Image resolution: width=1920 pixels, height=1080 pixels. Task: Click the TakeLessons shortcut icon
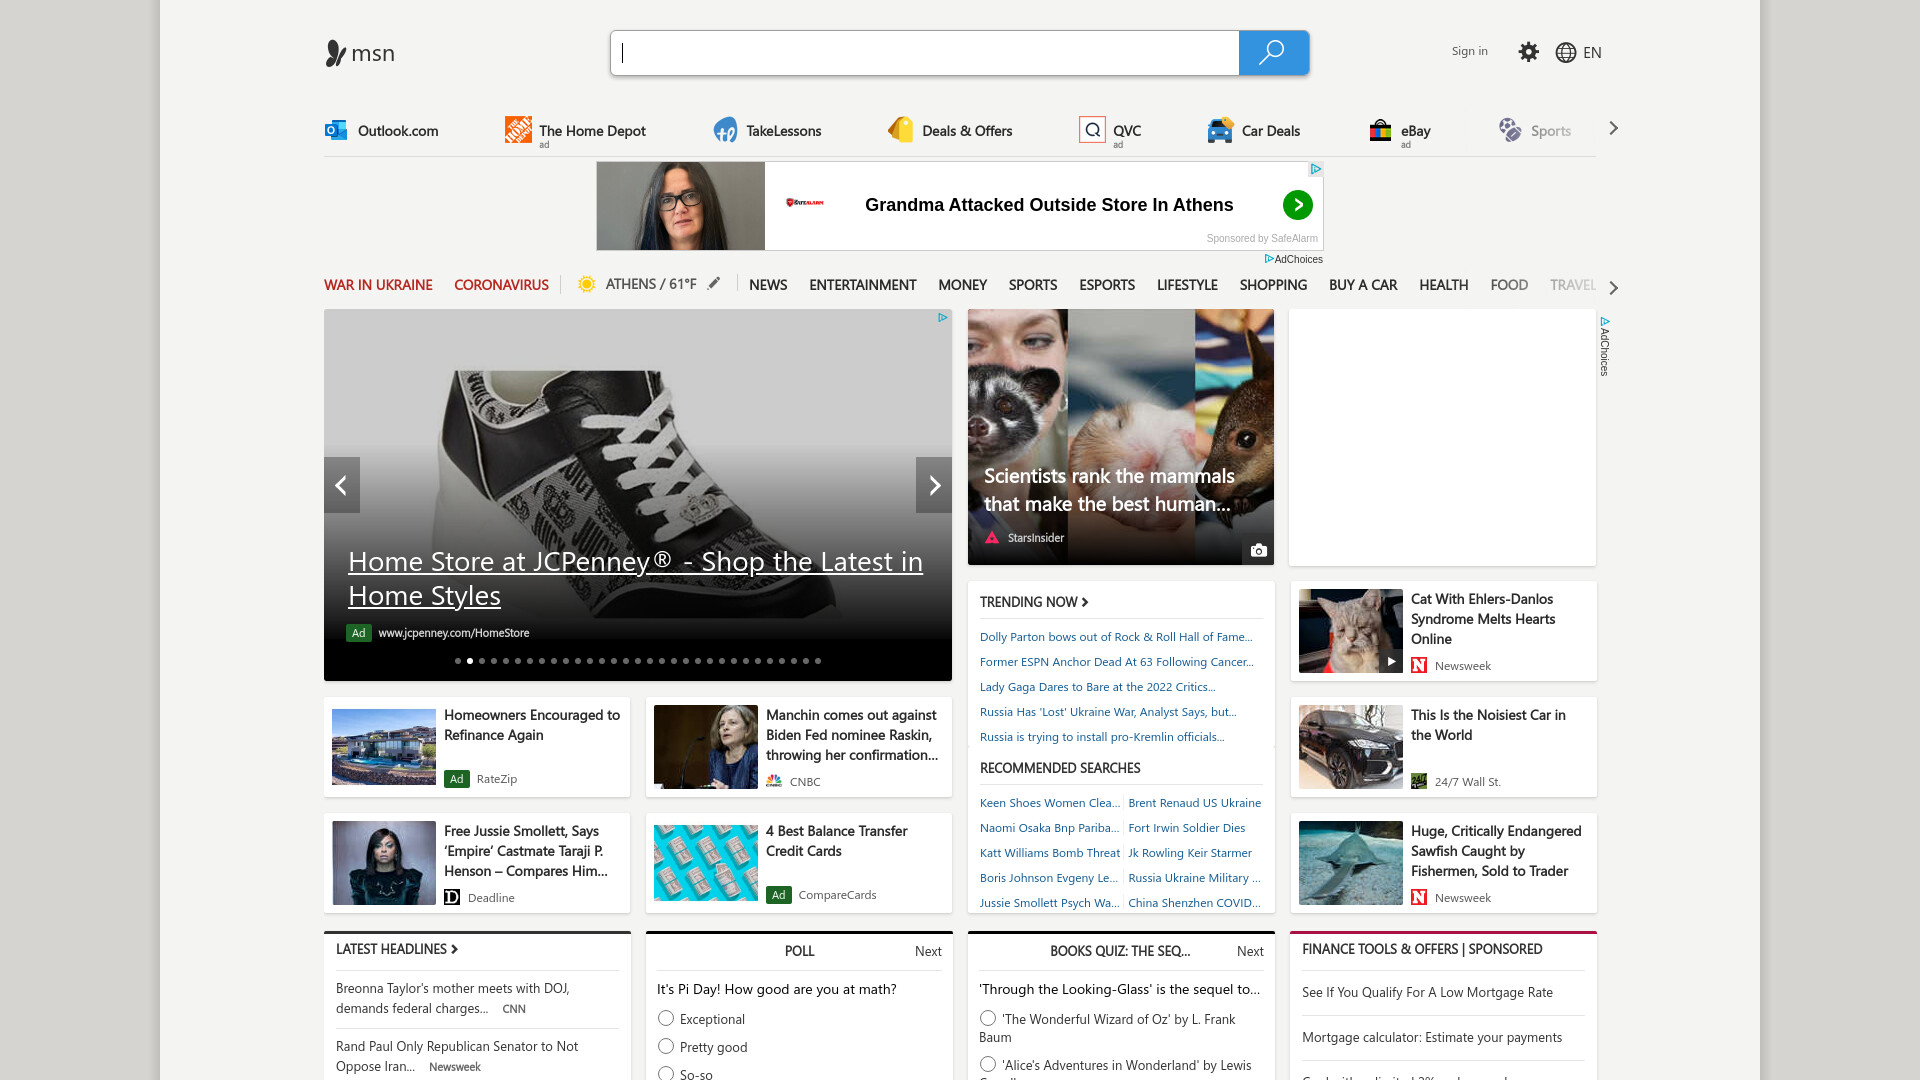click(725, 130)
